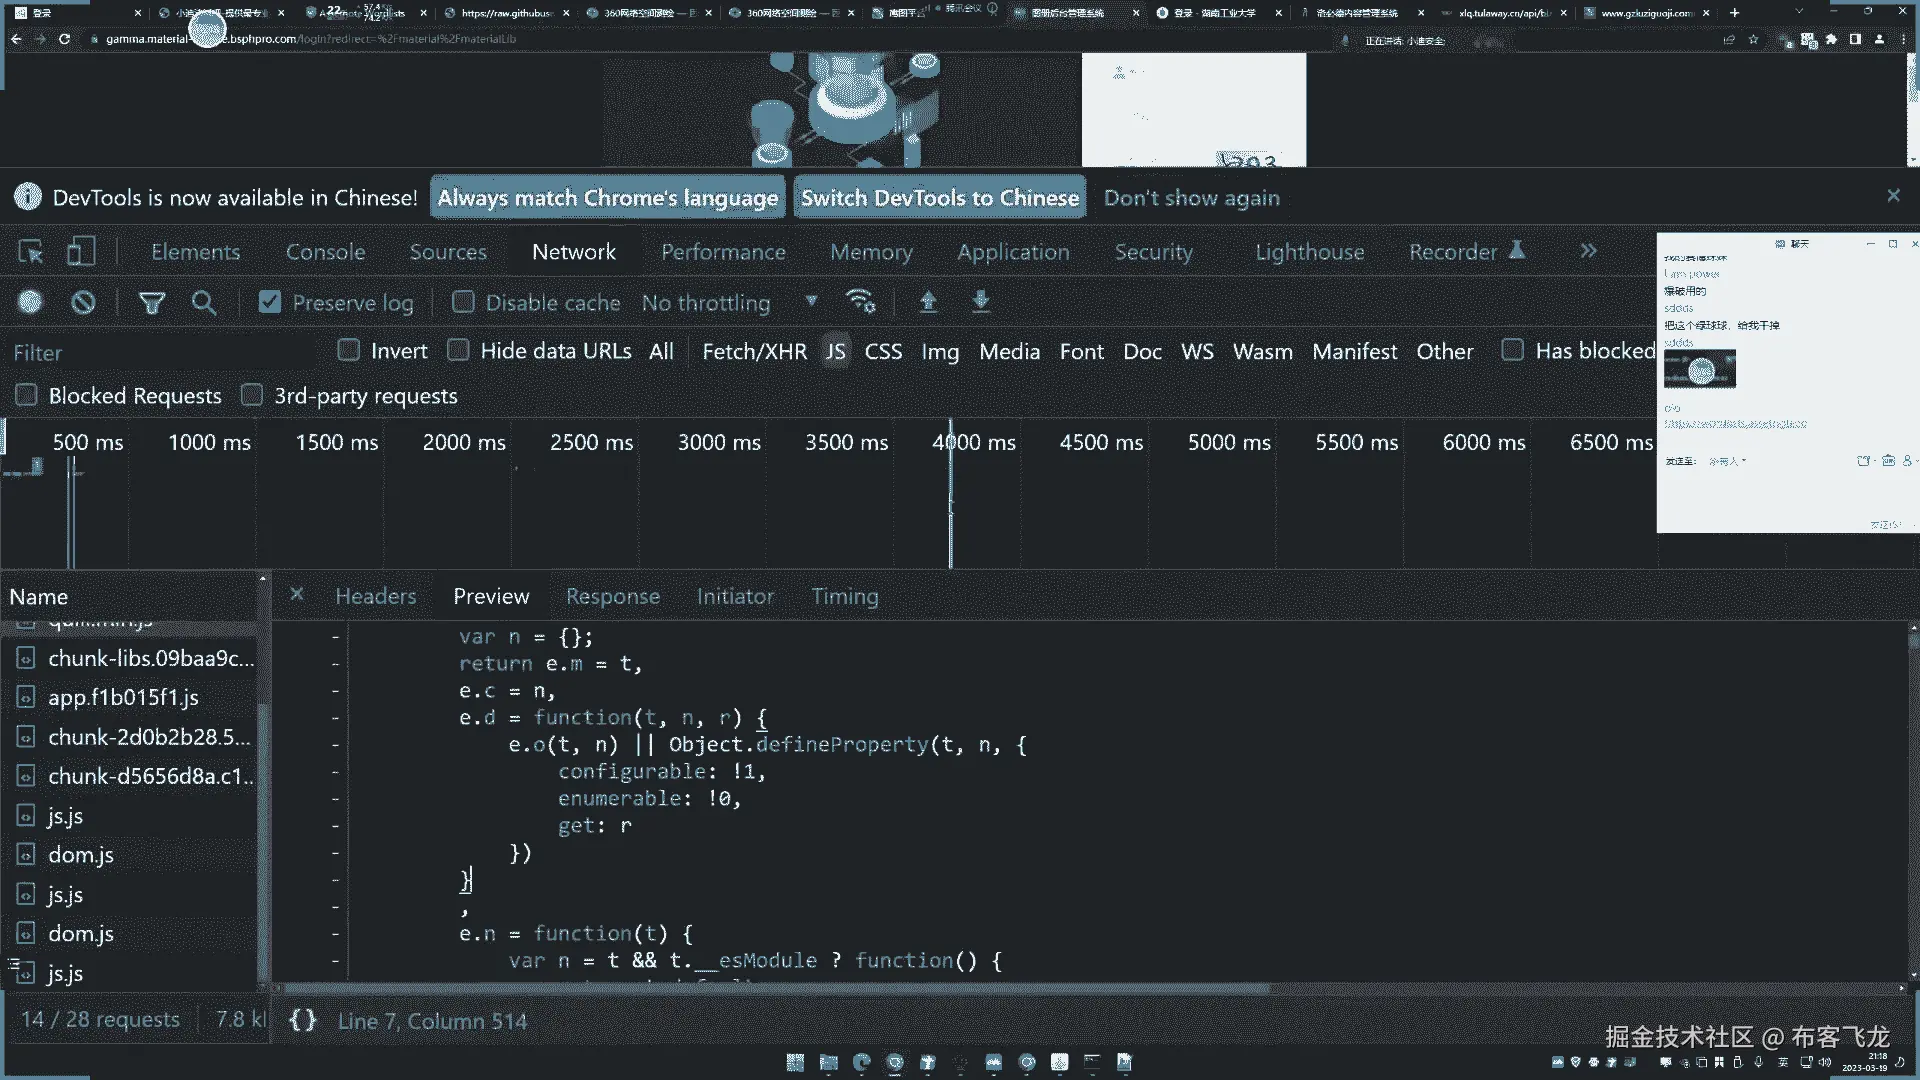The height and width of the screenshot is (1080, 1920).
Task: Click the inspect element picker icon
Action: point(31,252)
